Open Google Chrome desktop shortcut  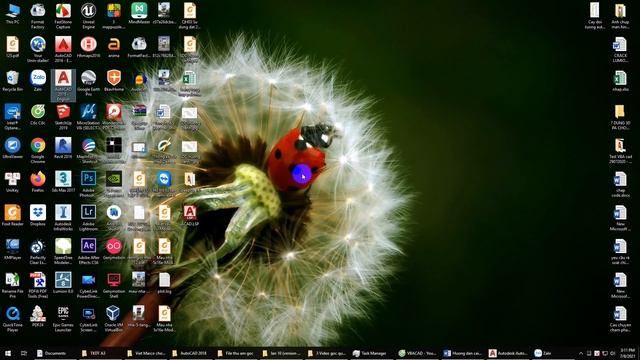pos(38,151)
